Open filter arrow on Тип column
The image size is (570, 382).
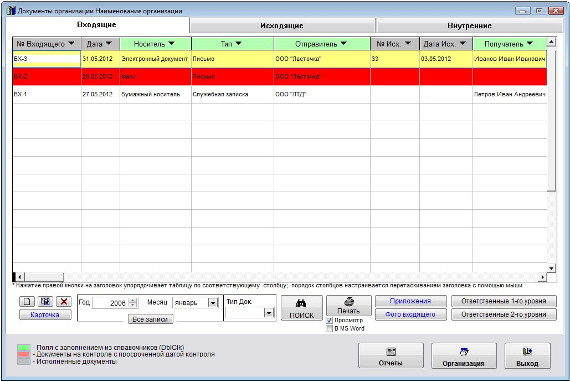point(238,44)
